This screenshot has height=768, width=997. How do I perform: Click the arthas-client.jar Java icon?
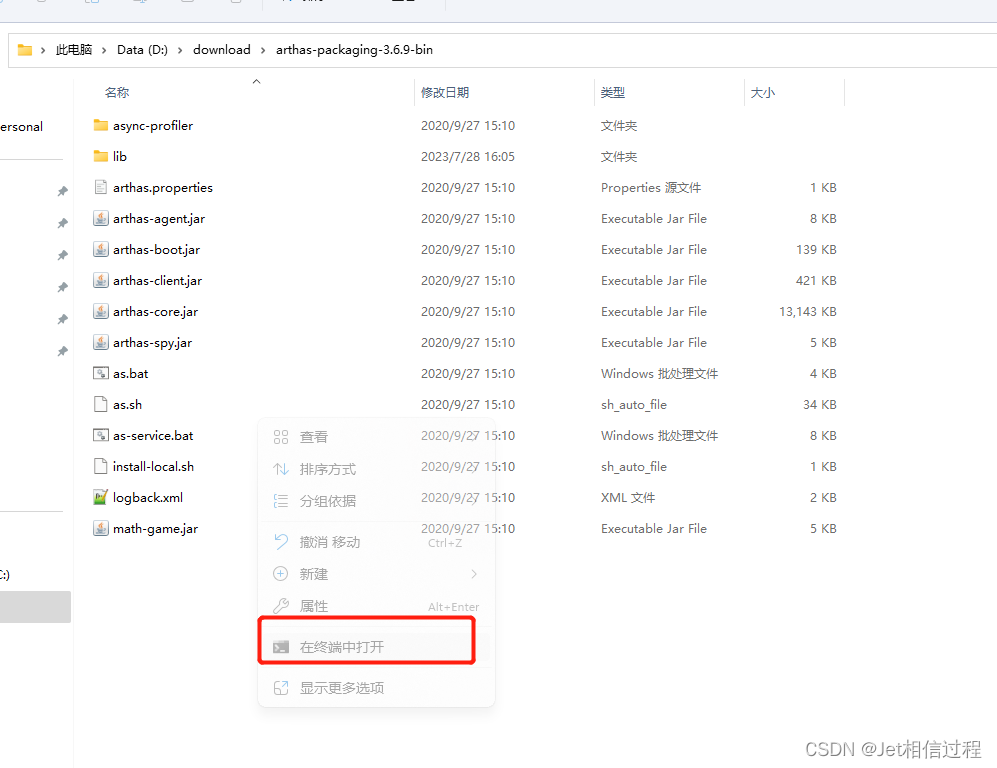click(100, 280)
